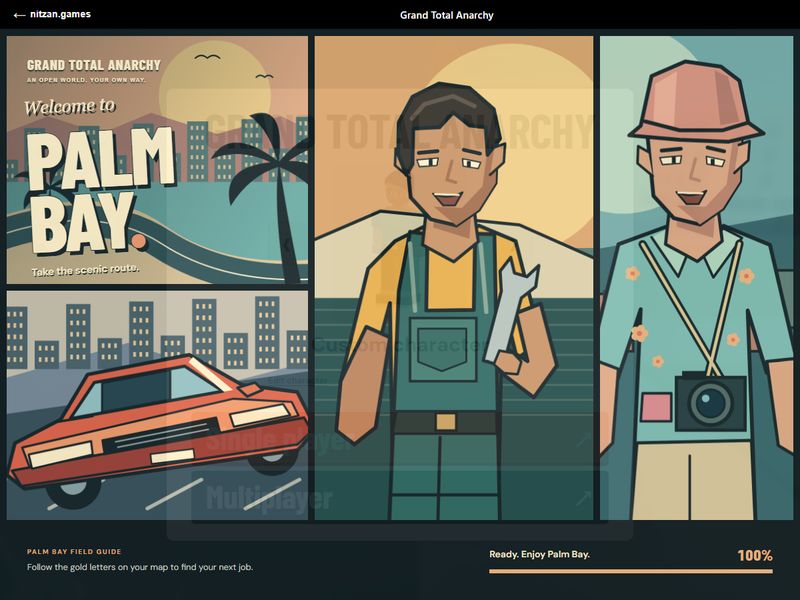The image size is (800, 600).
Task: Select the red car illustration panel
Action: 157,406
